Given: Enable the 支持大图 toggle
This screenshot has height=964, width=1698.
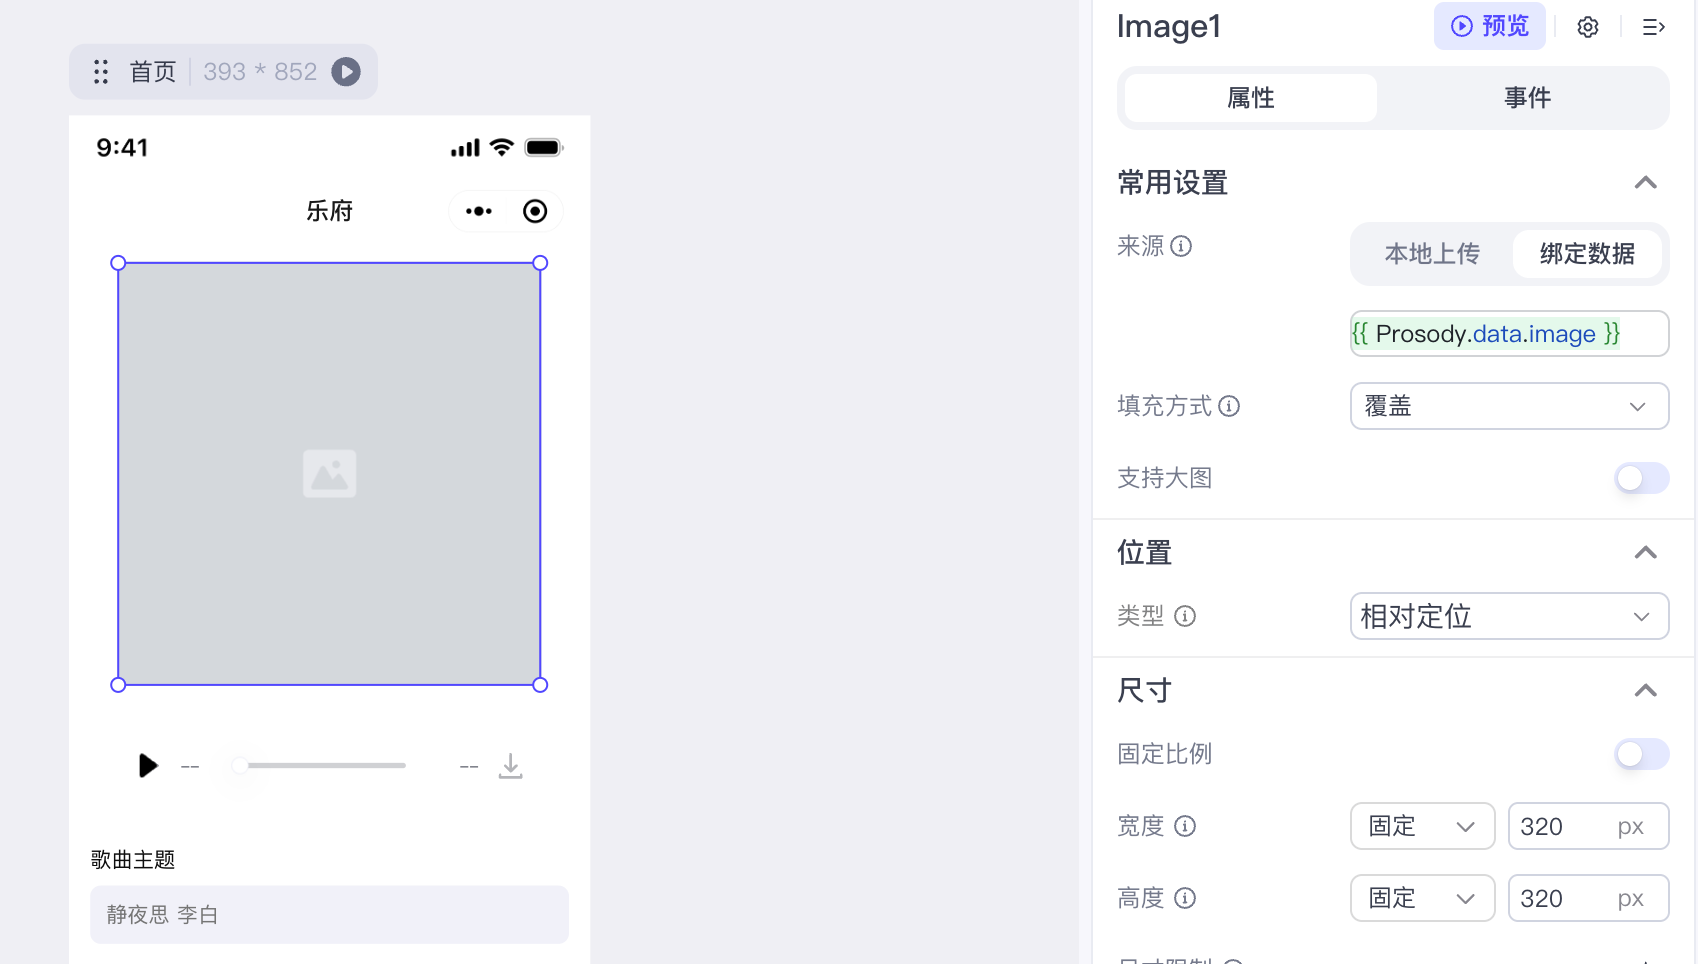Looking at the screenshot, I should click(1640, 478).
